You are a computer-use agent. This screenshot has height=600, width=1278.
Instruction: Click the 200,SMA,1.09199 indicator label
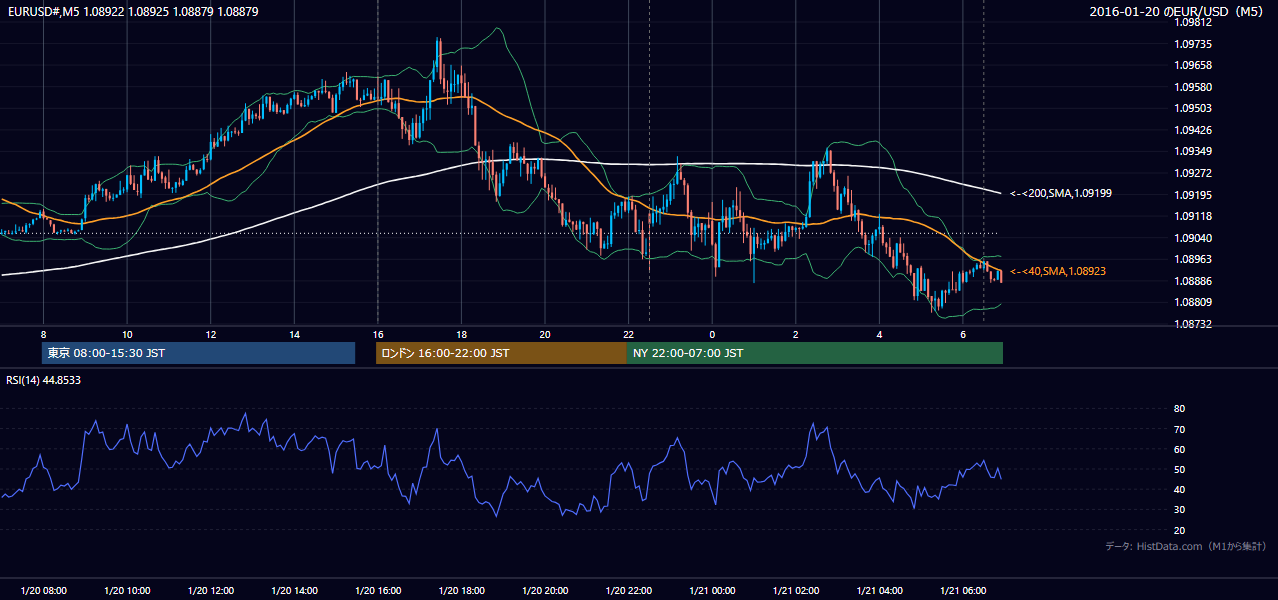coord(1061,193)
